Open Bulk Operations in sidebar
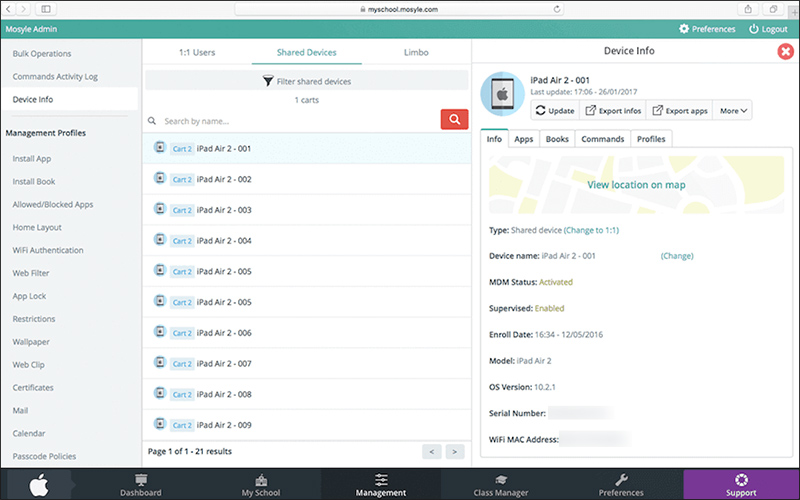800x500 pixels. pyautogui.click(x=42, y=54)
